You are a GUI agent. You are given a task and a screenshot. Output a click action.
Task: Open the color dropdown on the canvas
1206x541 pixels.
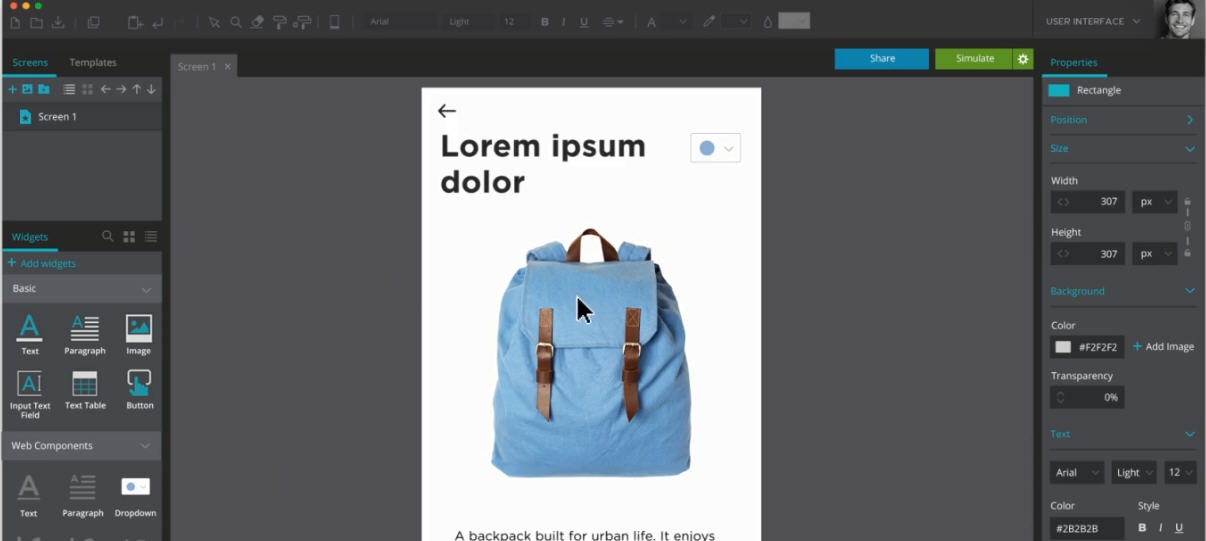[x=715, y=148]
